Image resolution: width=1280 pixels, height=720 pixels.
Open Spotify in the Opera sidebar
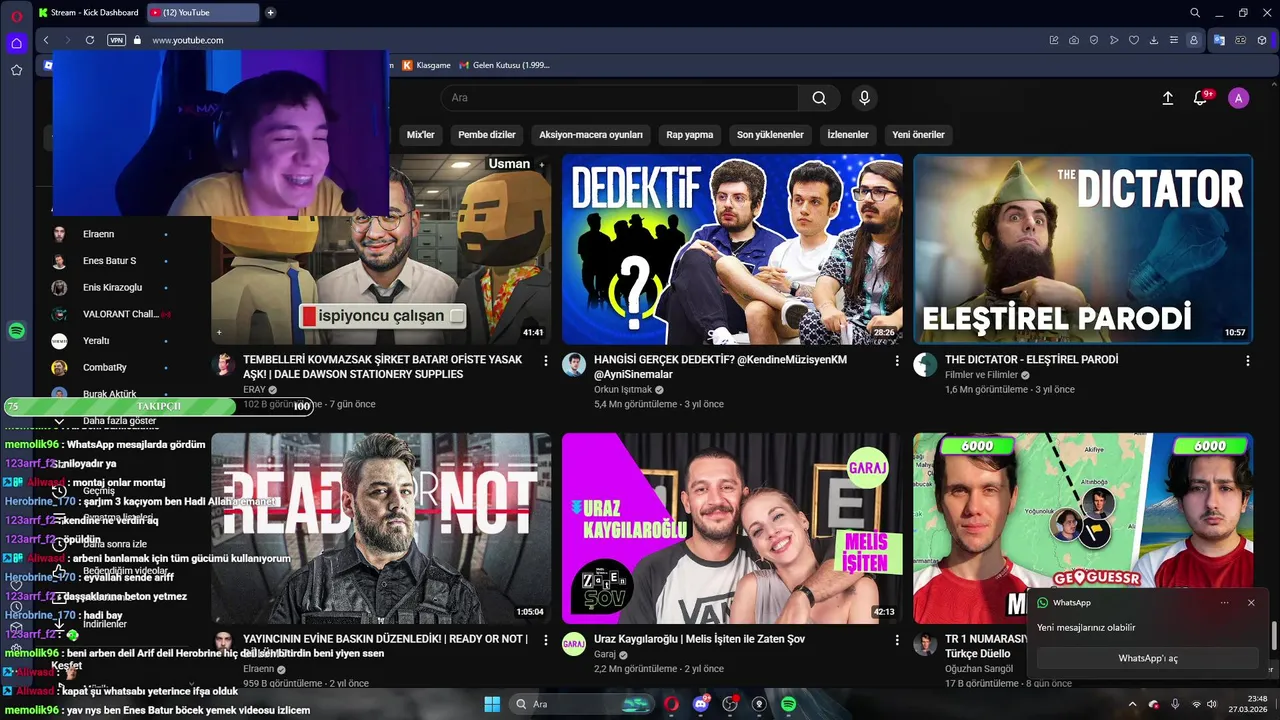[16, 331]
